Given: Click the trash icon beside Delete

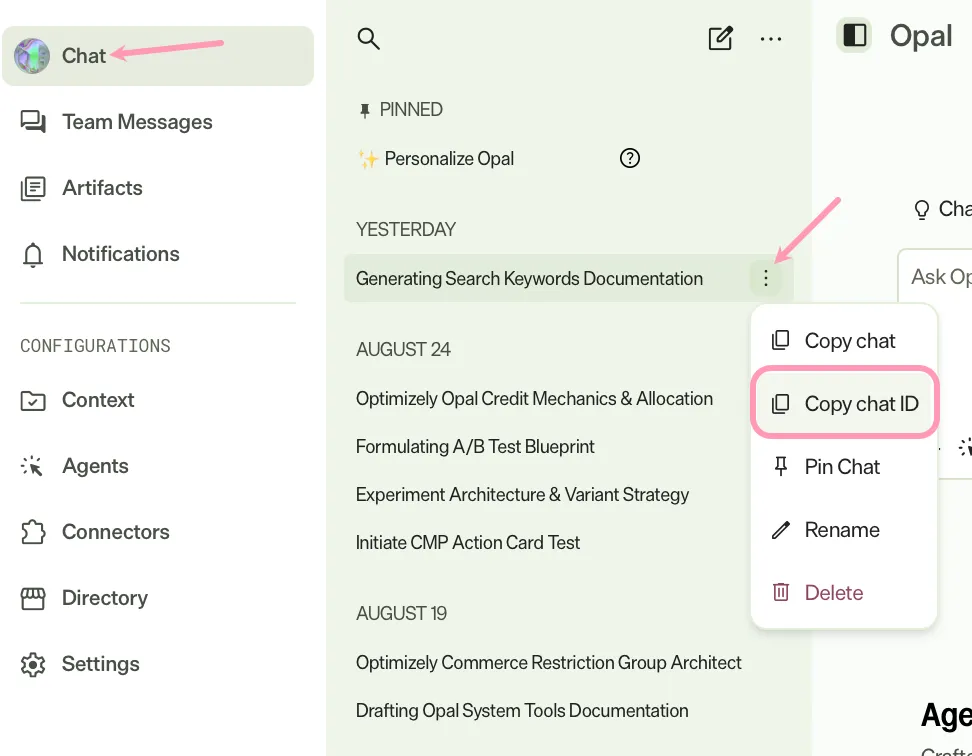Looking at the screenshot, I should [780, 592].
